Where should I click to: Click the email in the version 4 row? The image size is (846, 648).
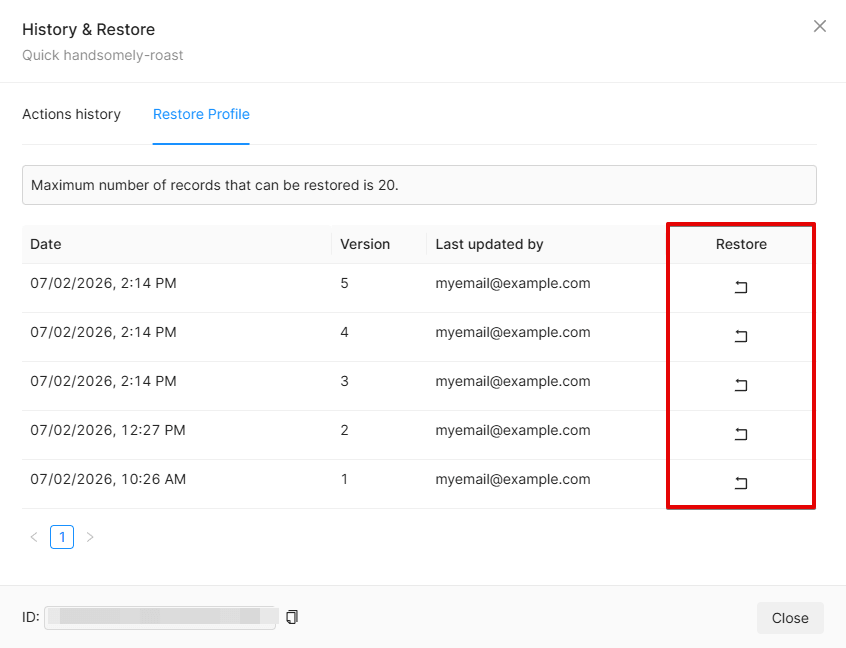[x=513, y=332]
